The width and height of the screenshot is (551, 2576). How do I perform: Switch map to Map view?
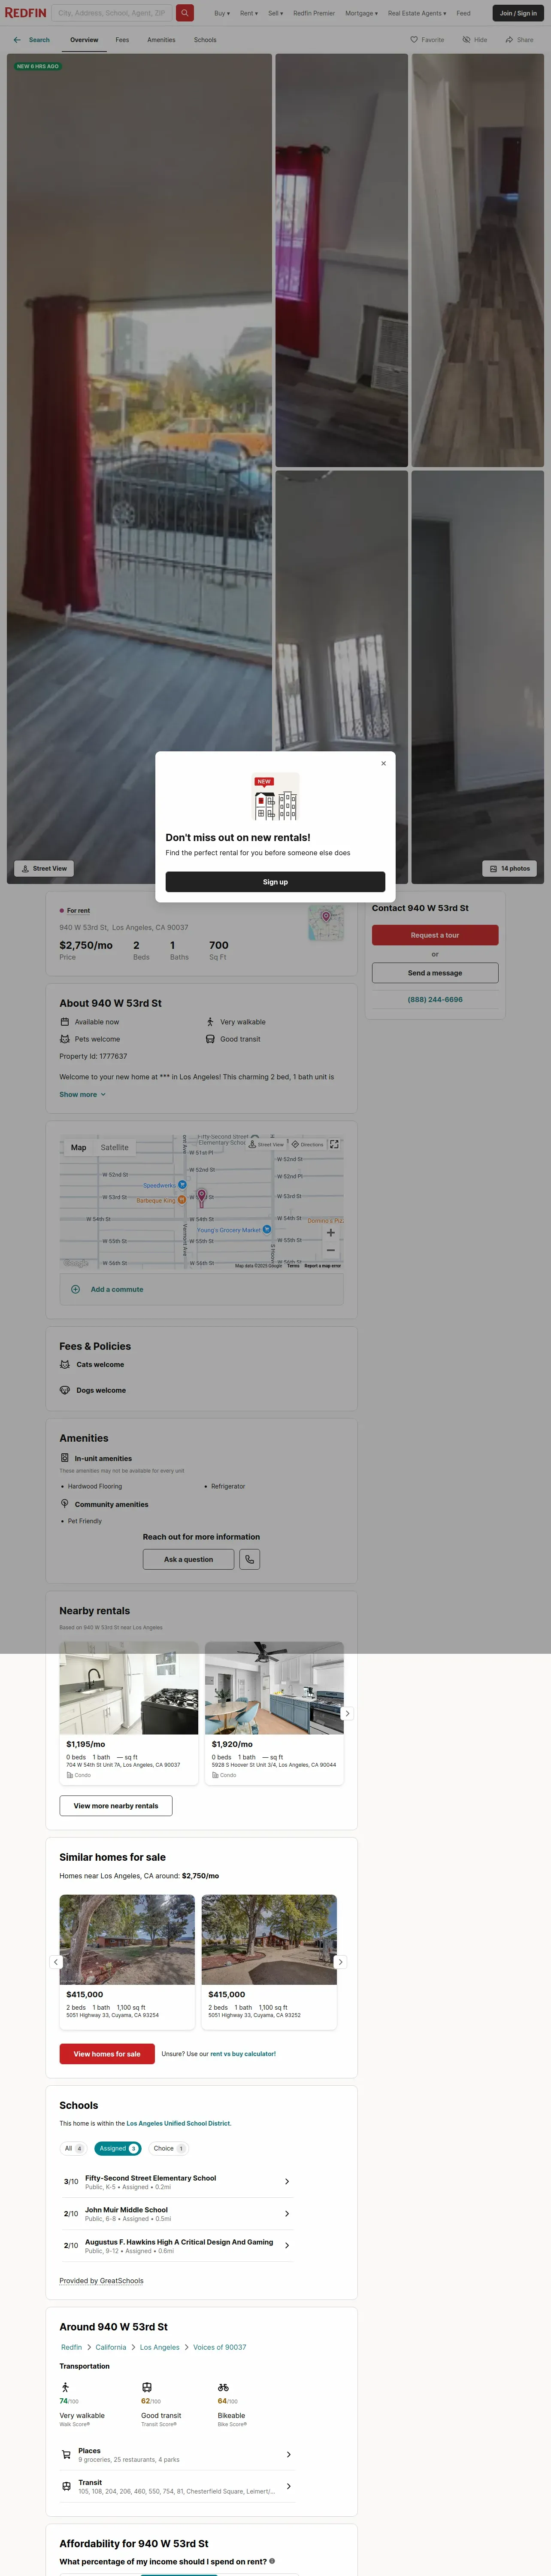[x=78, y=1147]
